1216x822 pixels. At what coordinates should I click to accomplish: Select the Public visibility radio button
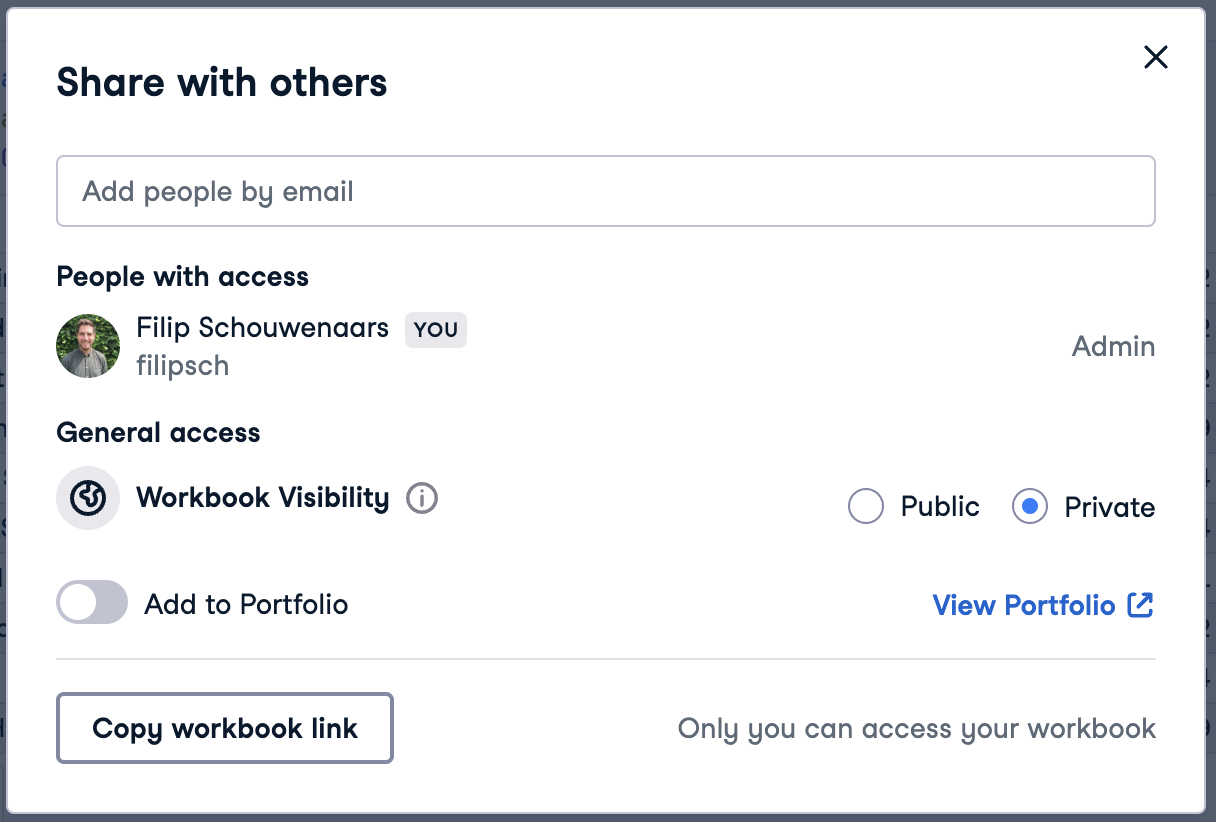[865, 507]
